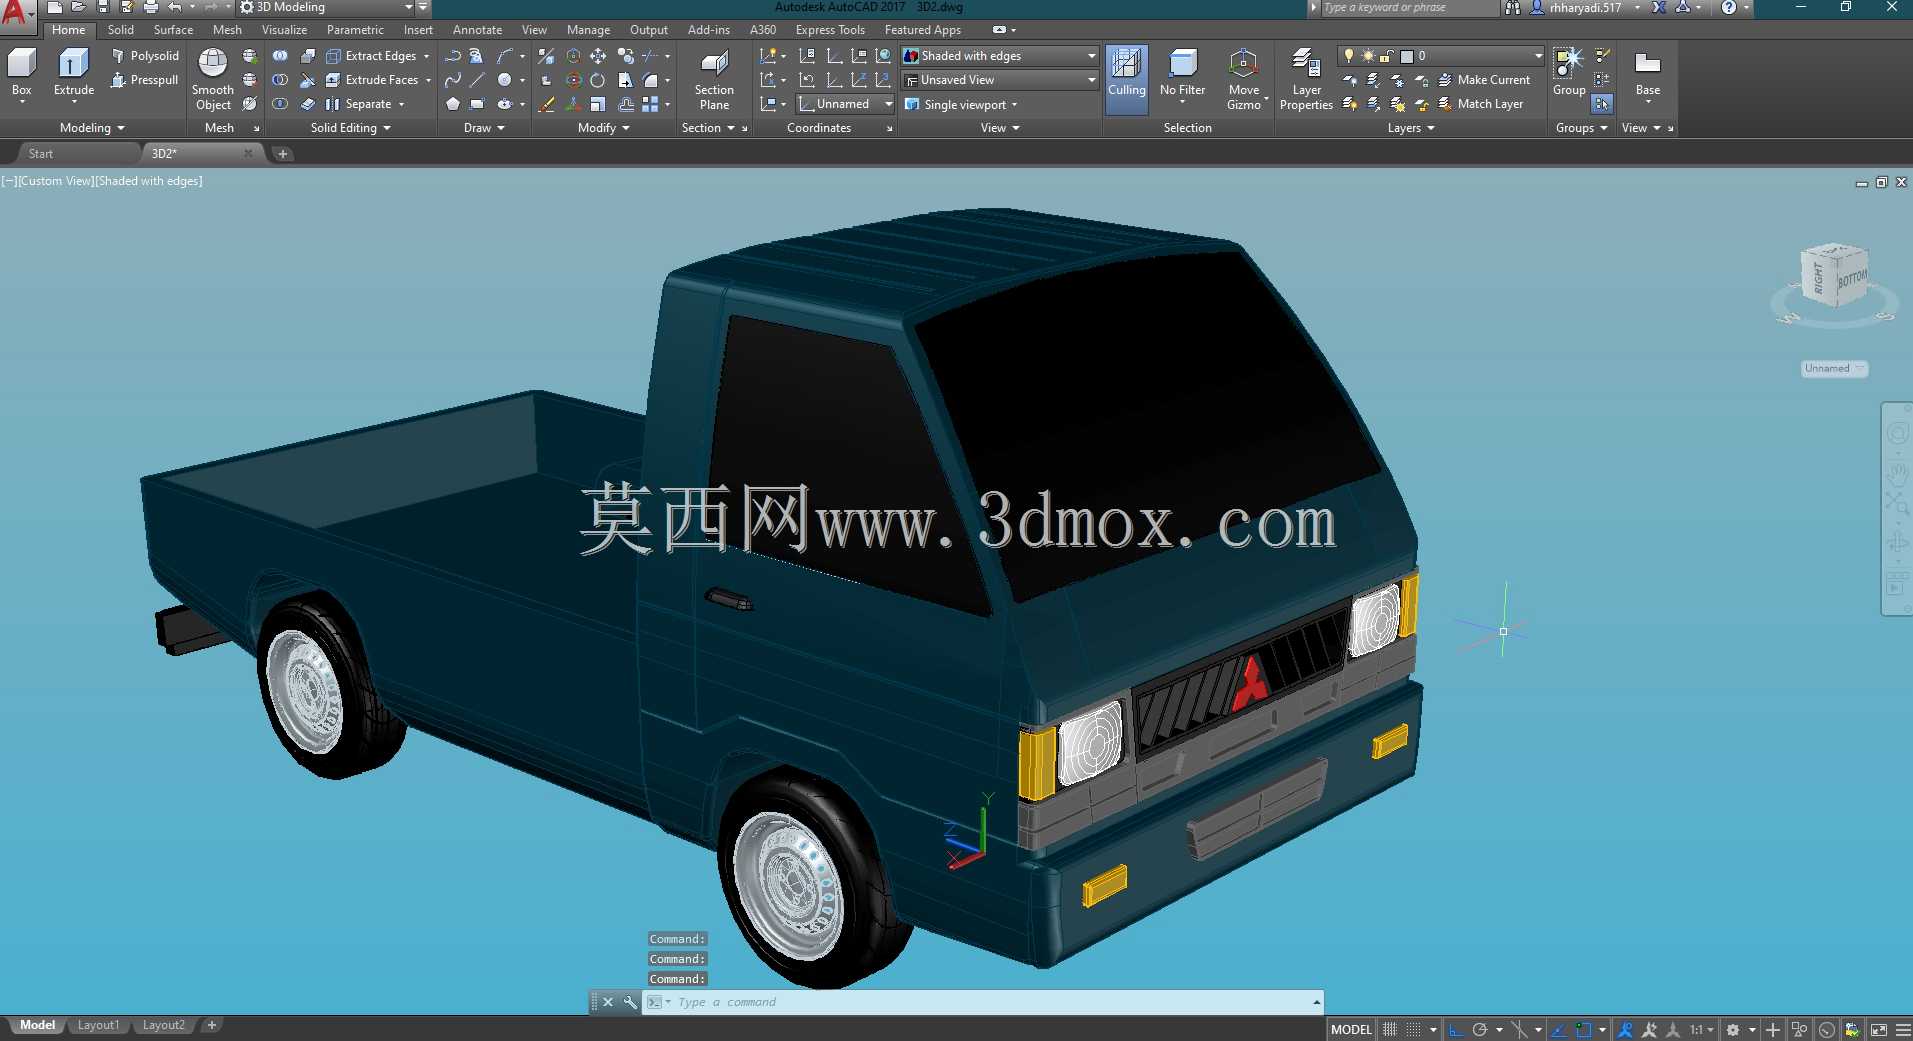The width and height of the screenshot is (1913, 1041).
Task: Toggle 2D object snap in status bar
Action: pyautogui.click(x=1583, y=1029)
